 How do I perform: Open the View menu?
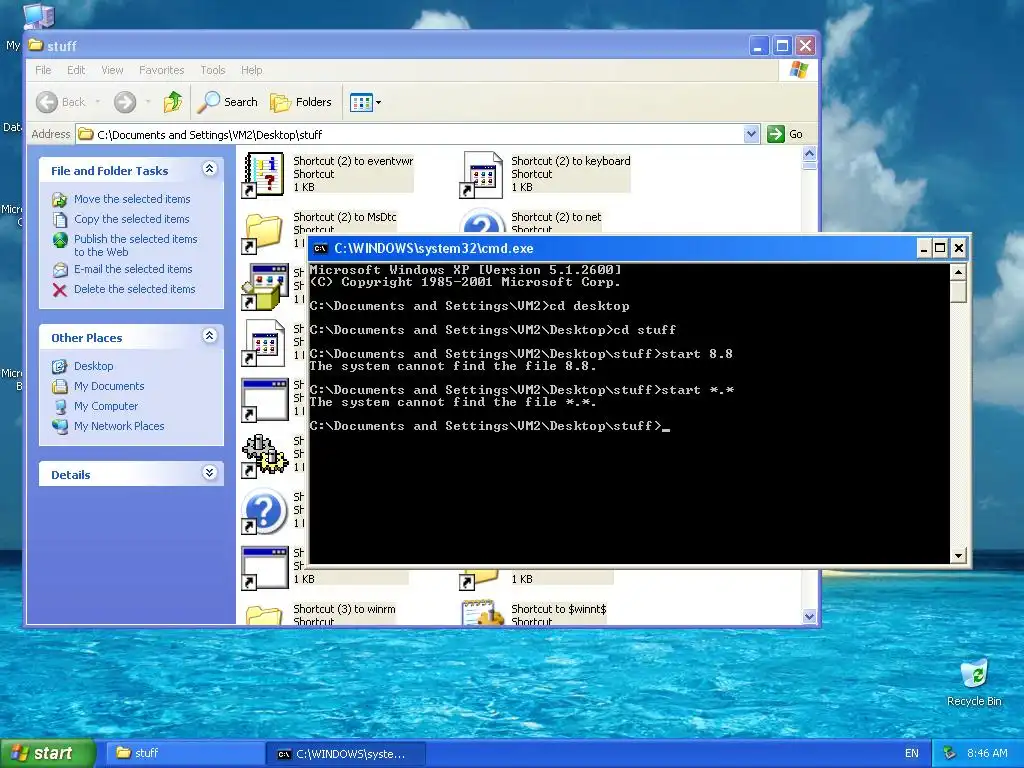click(112, 70)
